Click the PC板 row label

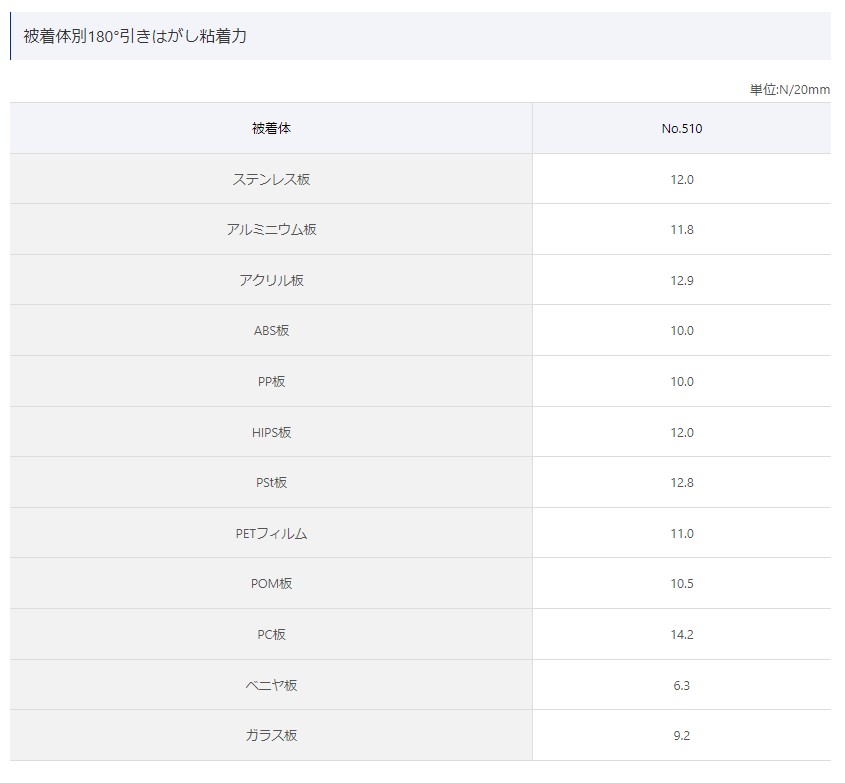click(271, 634)
